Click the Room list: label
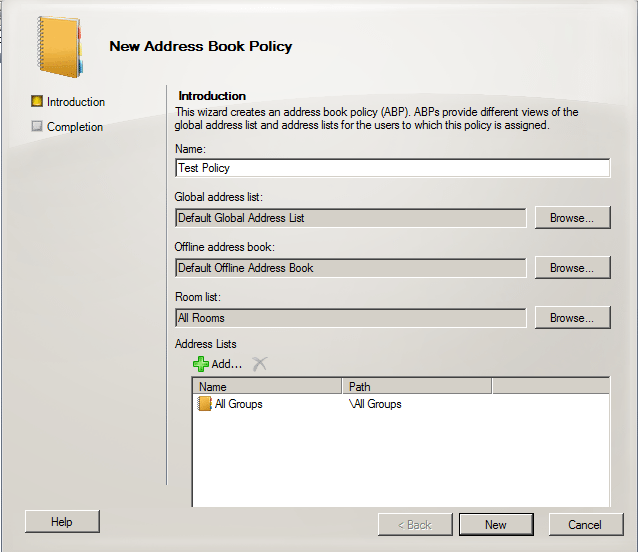638x552 pixels. coord(198,297)
